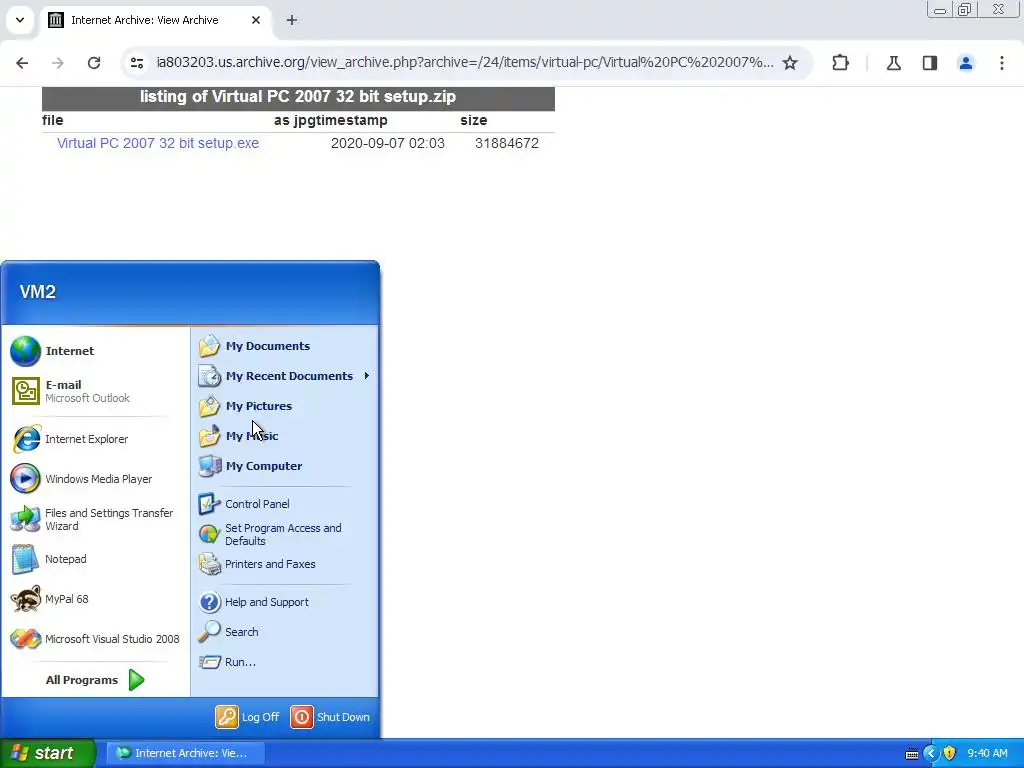Open the Chrome three-dot menu
Image resolution: width=1024 pixels, height=768 pixels.
coord(1002,63)
